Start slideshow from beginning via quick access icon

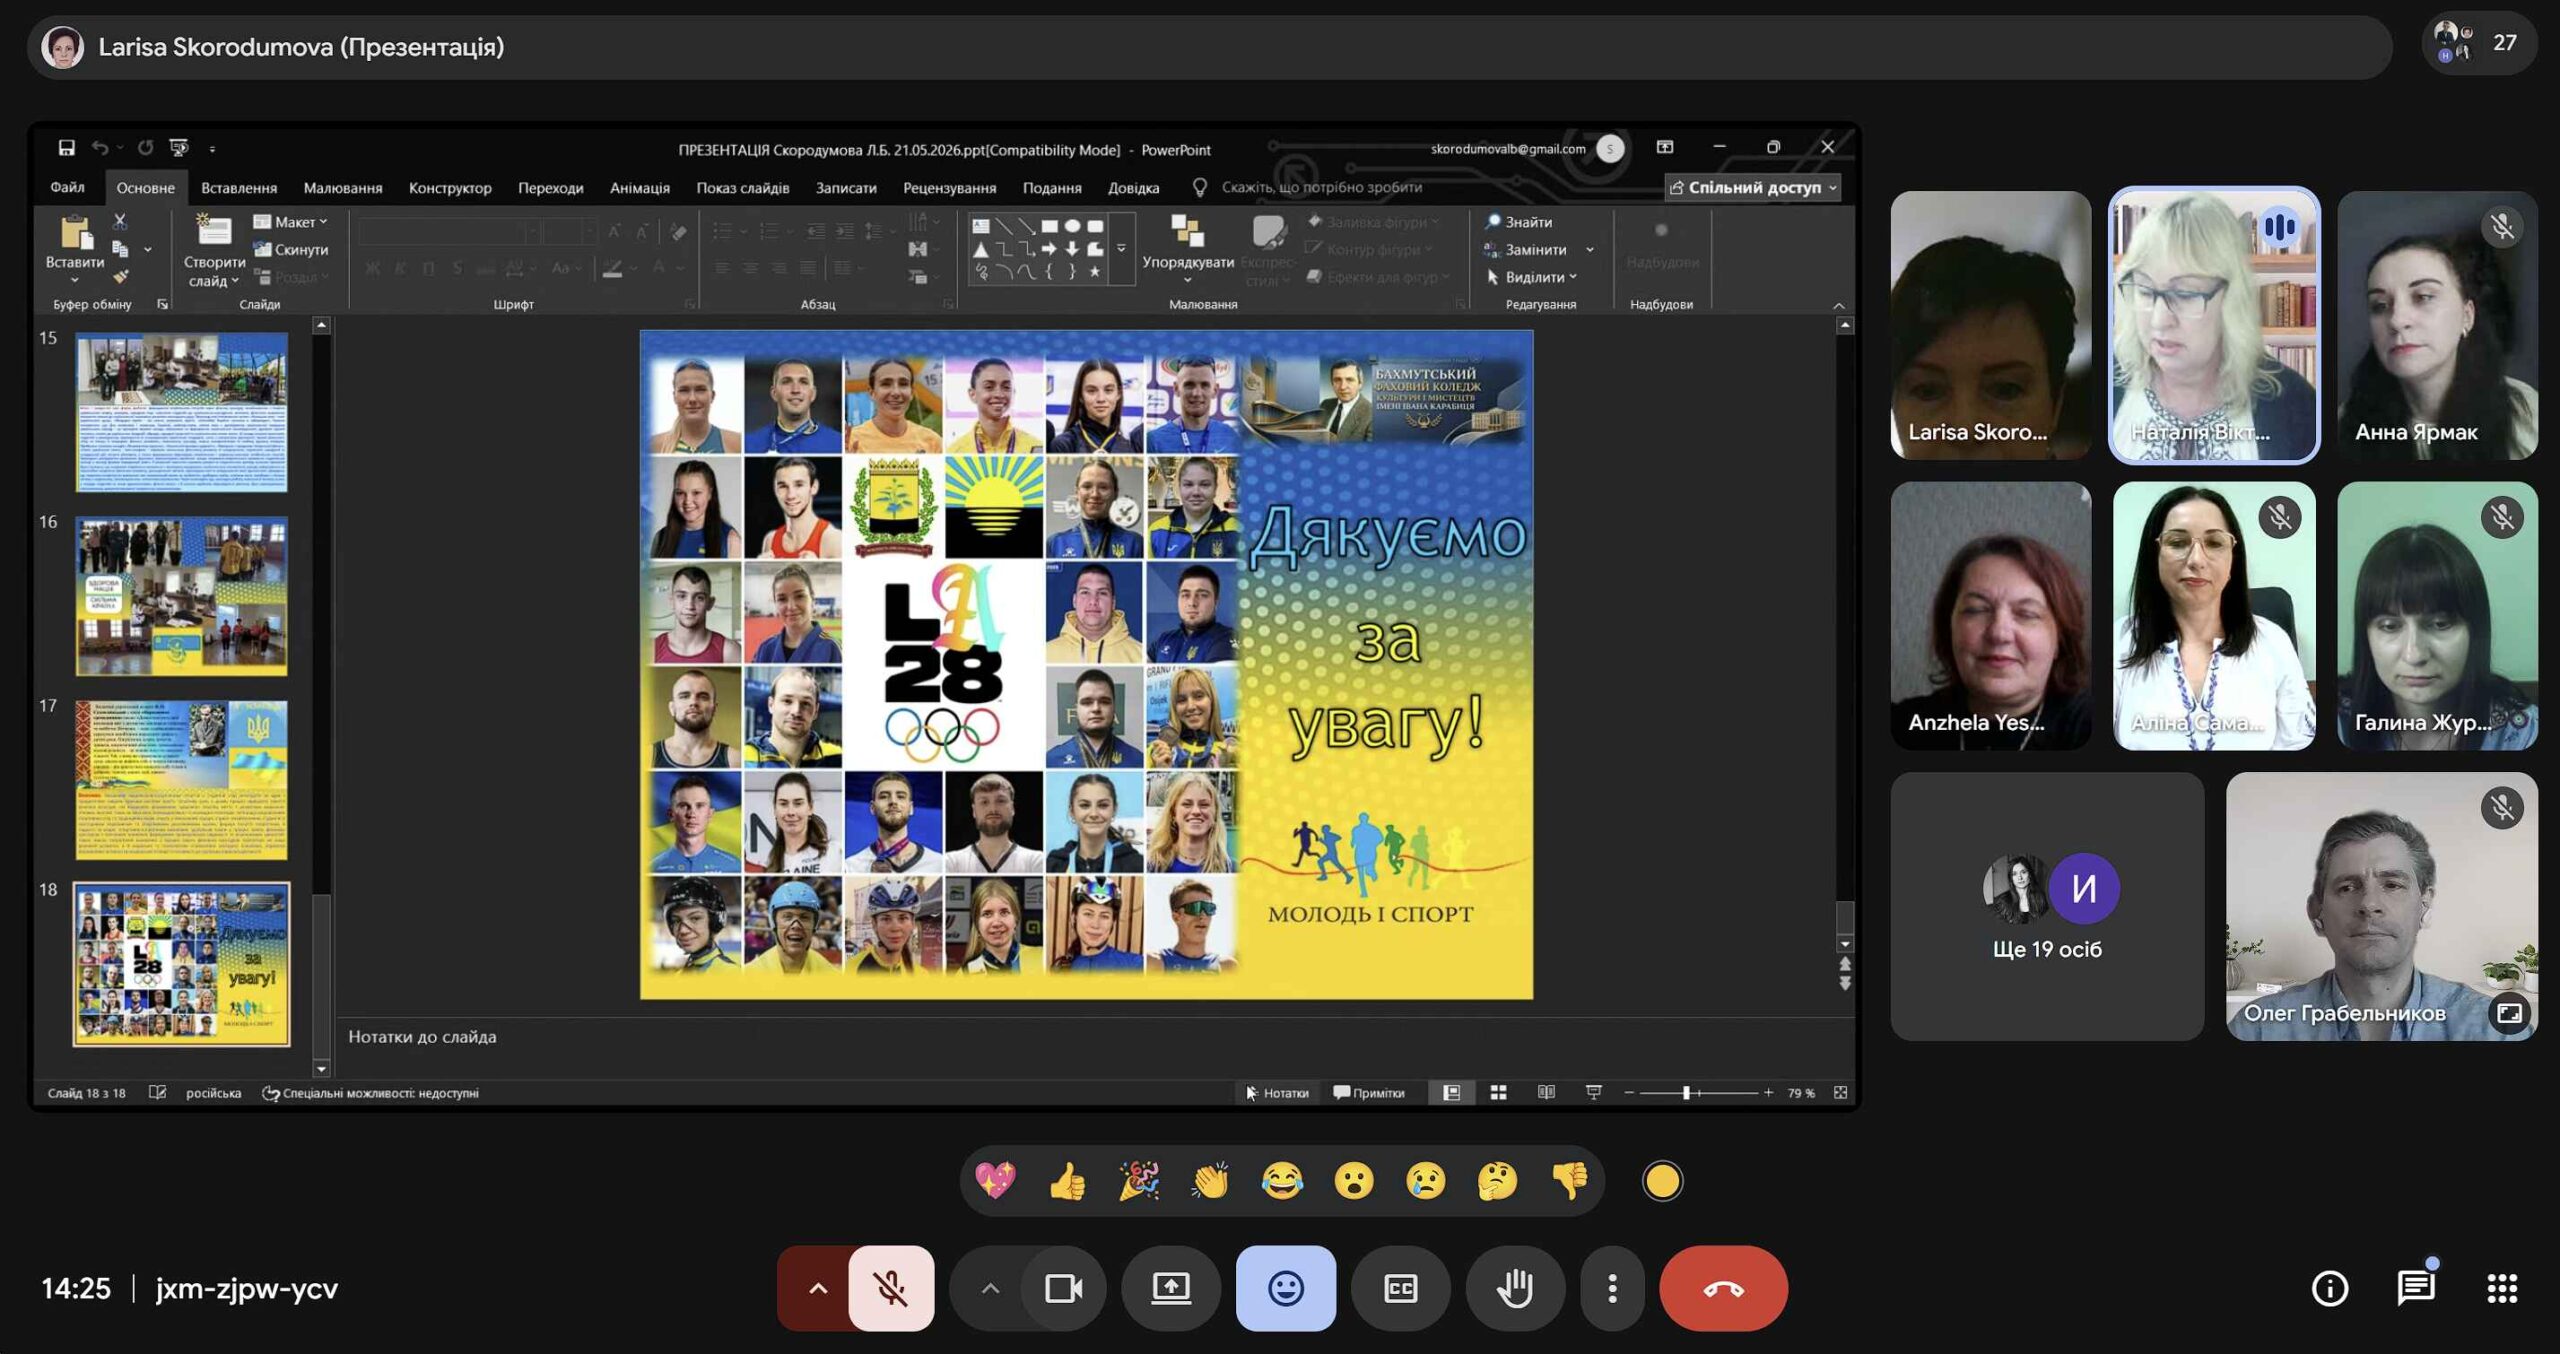pos(179,148)
